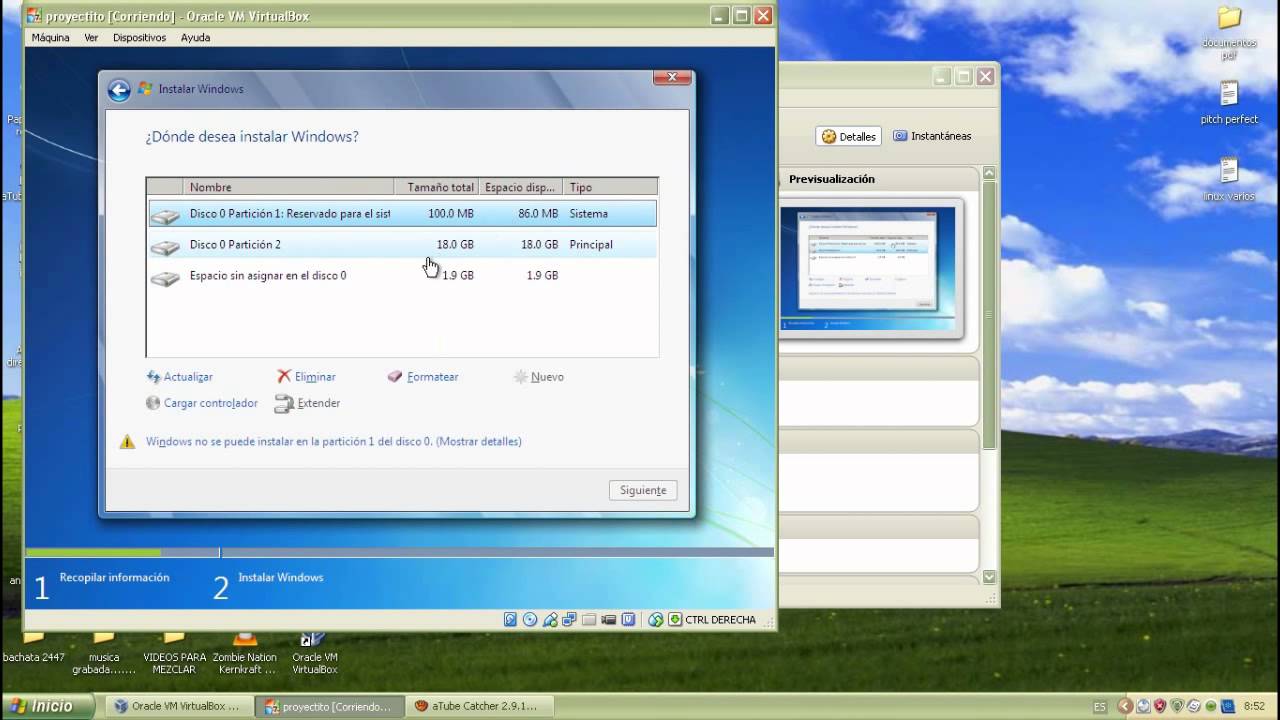Switch to aTube Catcher 2.9.1 taskbar button

pos(480,706)
